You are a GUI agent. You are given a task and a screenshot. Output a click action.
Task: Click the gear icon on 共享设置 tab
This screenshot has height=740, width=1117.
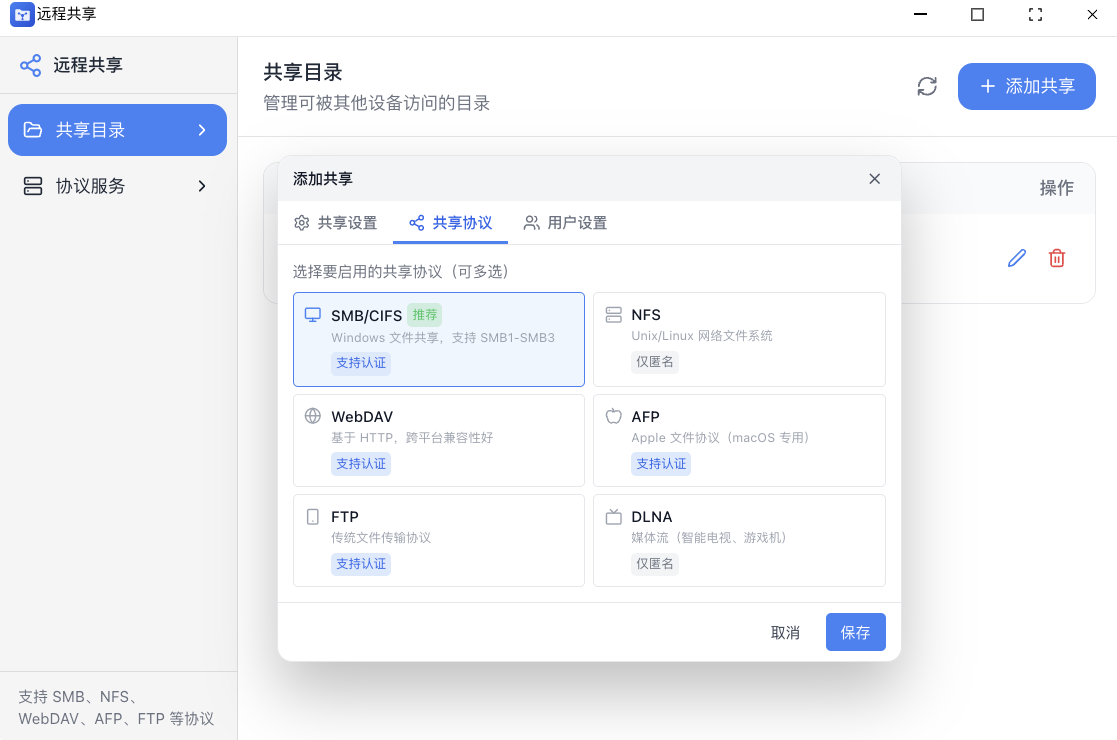click(x=302, y=223)
